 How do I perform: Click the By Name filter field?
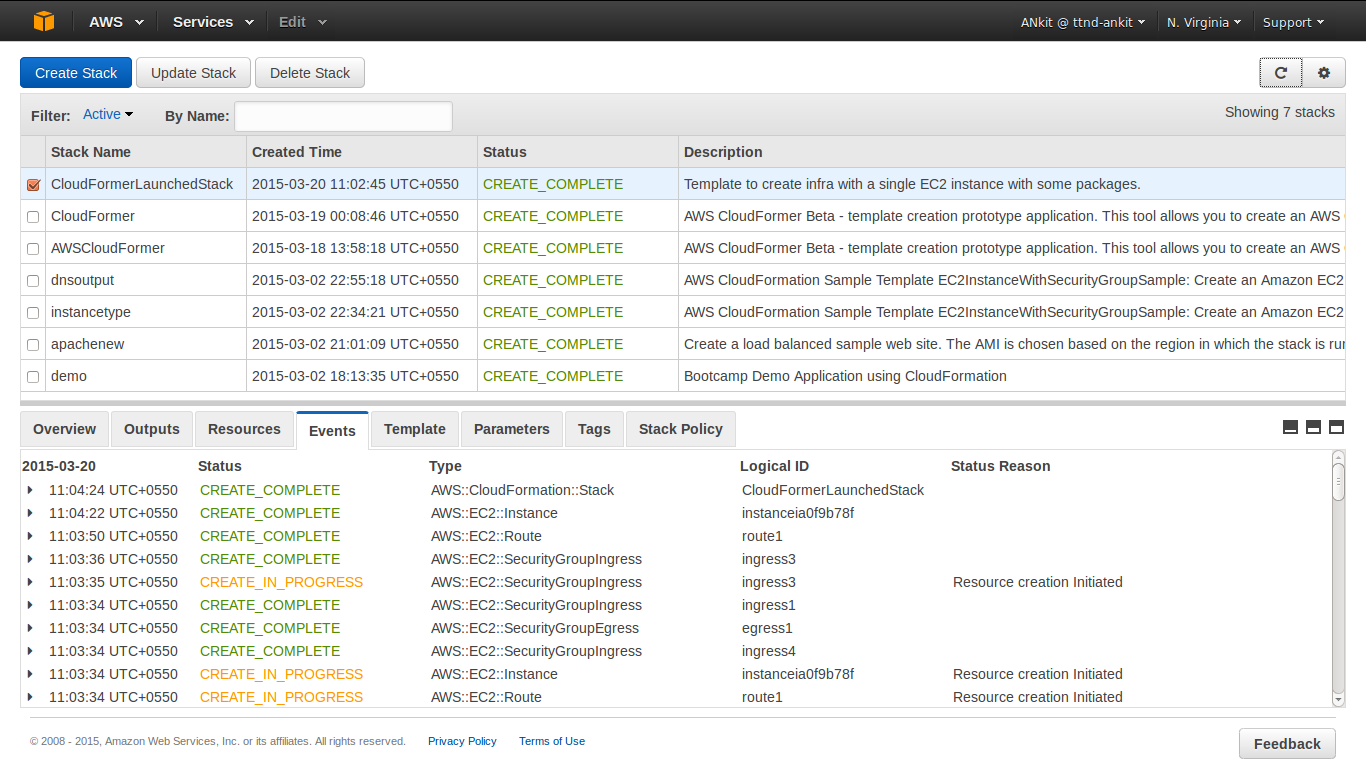click(x=343, y=116)
